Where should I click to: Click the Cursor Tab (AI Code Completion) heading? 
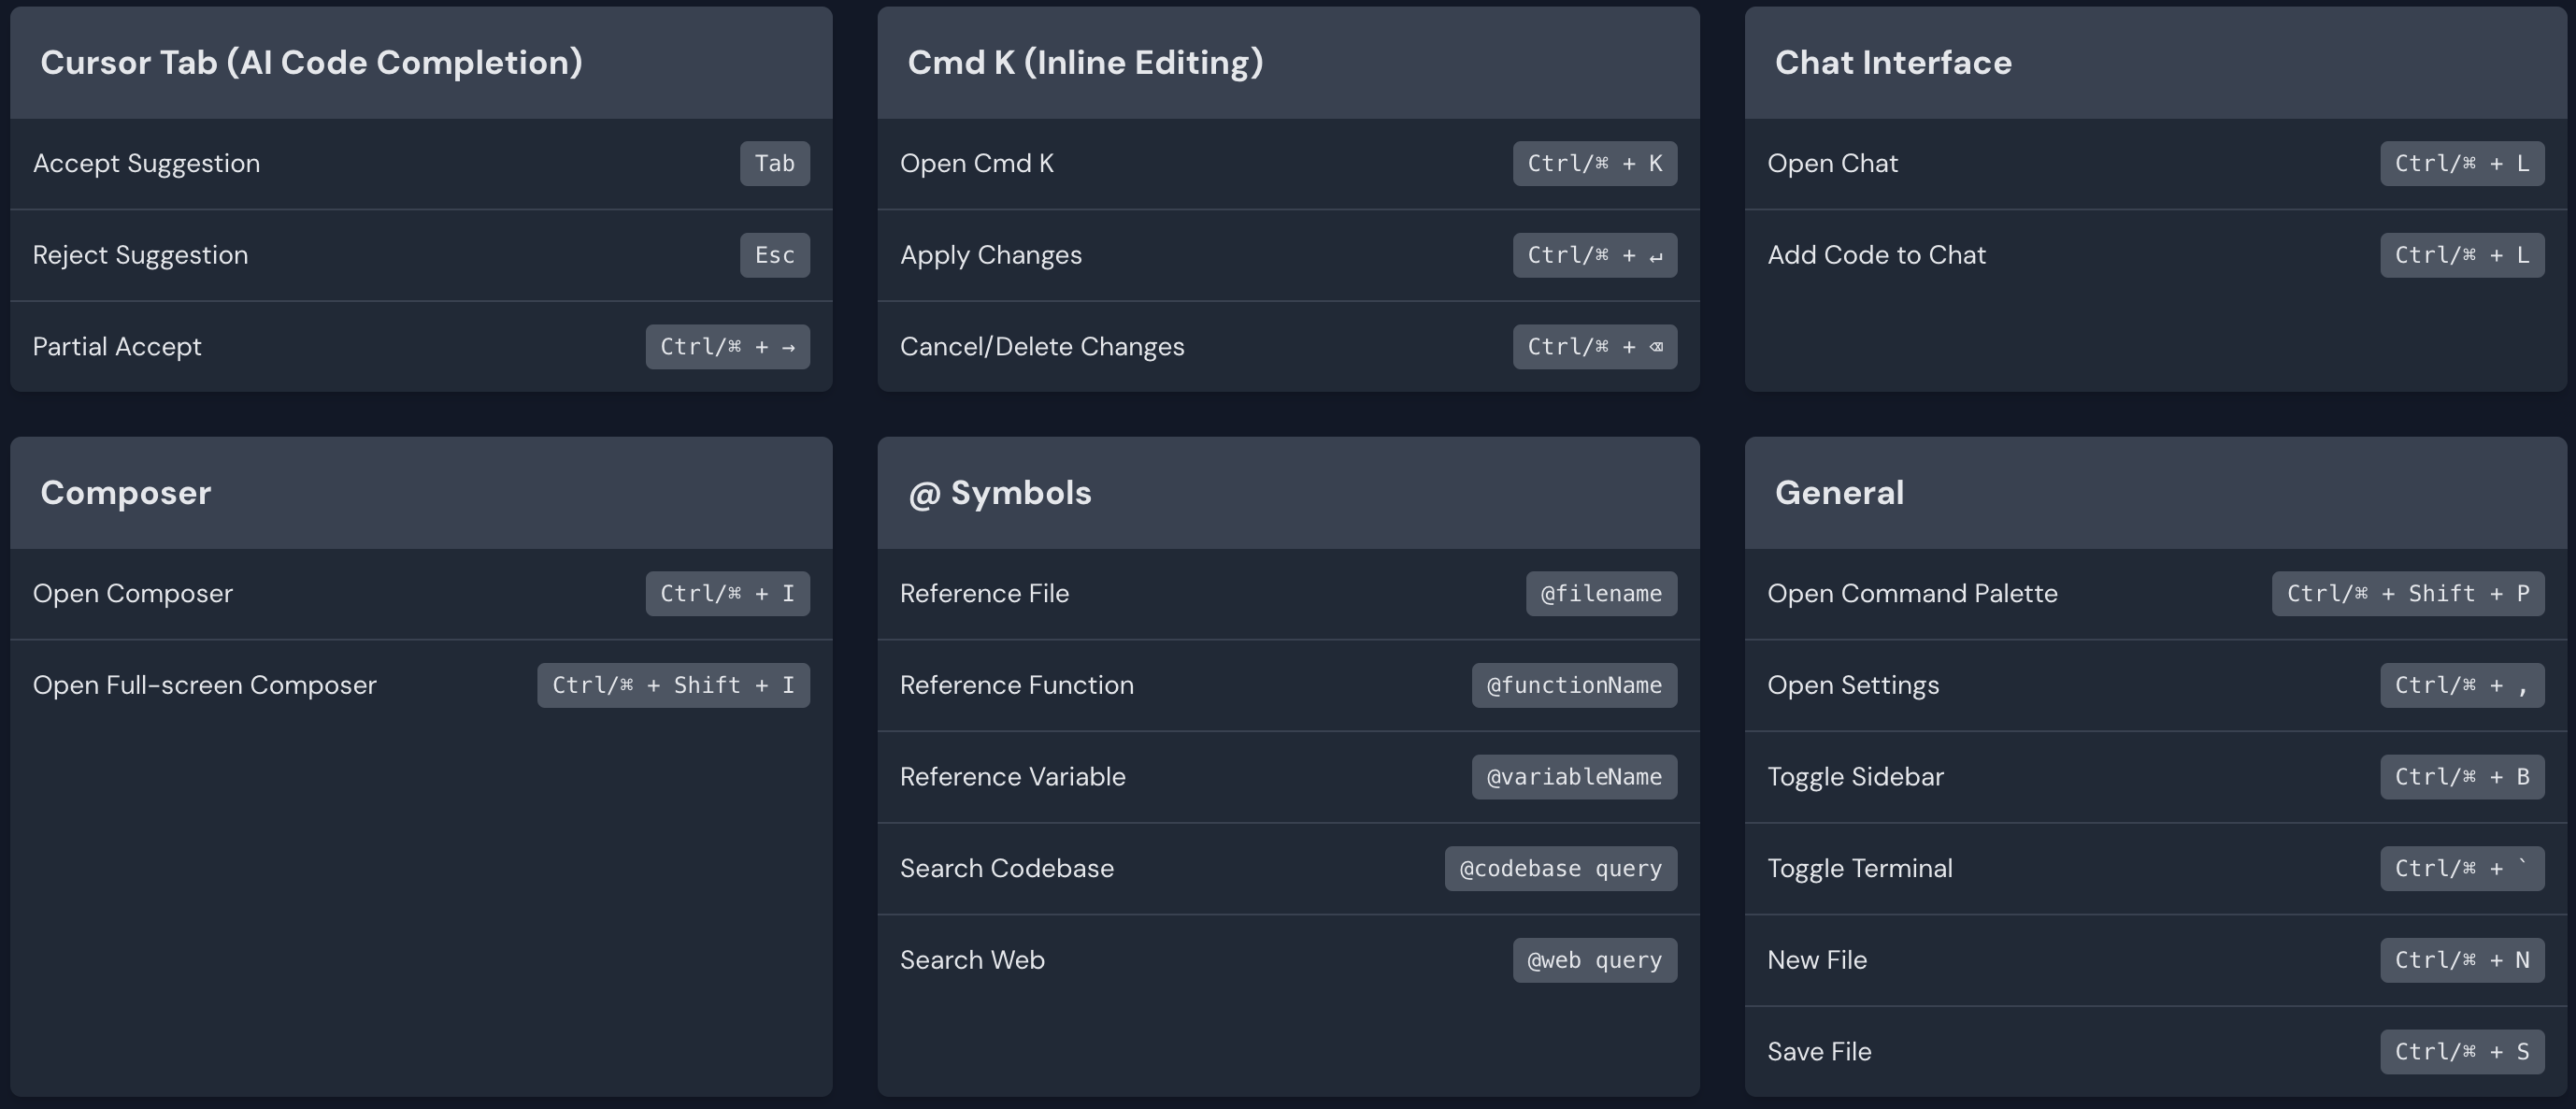pyautogui.click(x=311, y=63)
